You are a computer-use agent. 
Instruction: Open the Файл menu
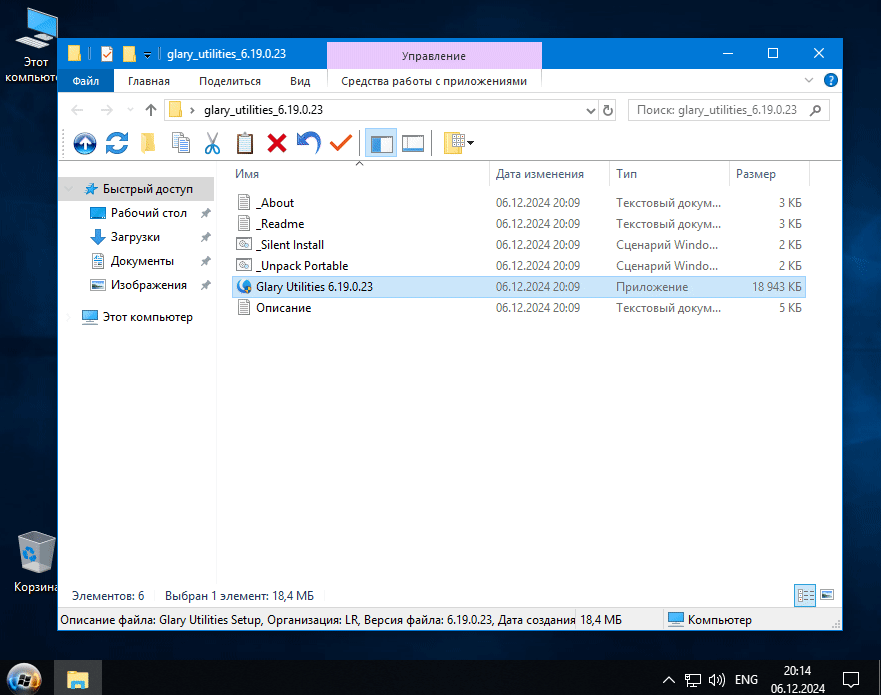pyautogui.click(x=85, y=81)
